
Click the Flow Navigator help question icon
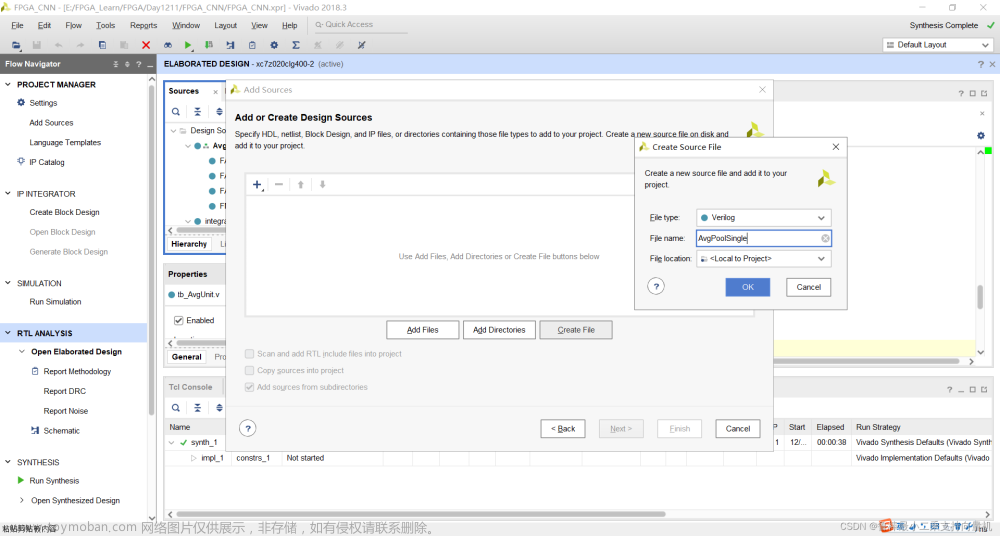138,64
